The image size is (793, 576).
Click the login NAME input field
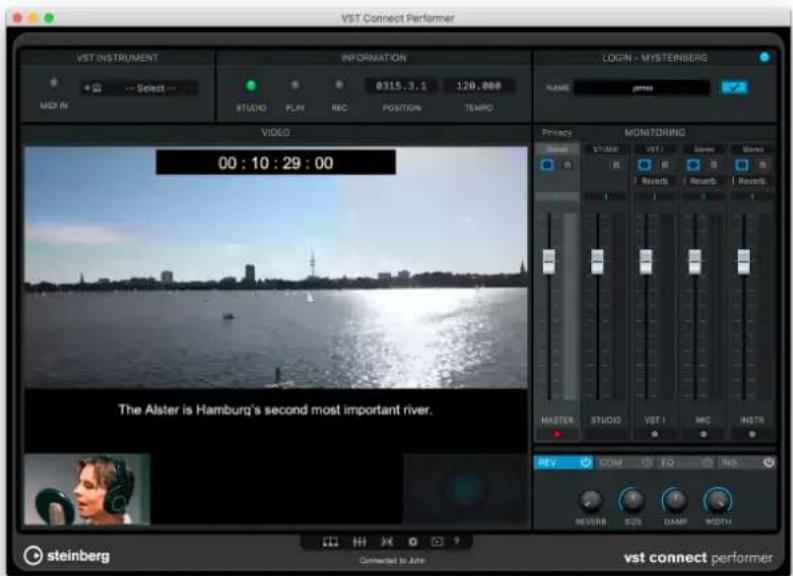642,87
